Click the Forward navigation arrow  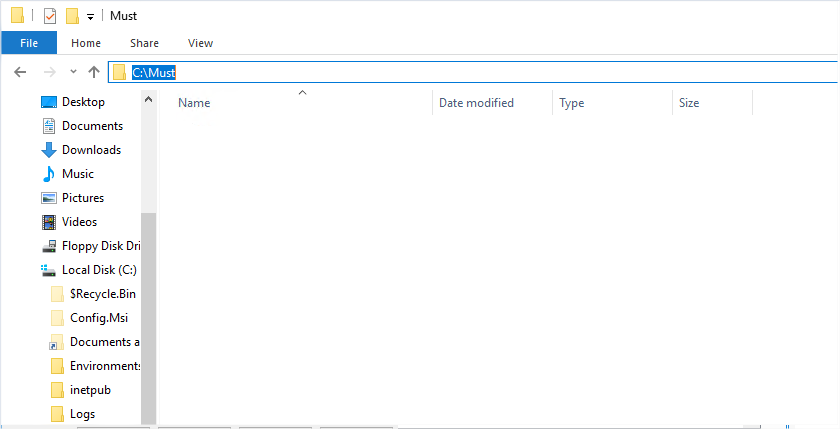click(48, 72)
